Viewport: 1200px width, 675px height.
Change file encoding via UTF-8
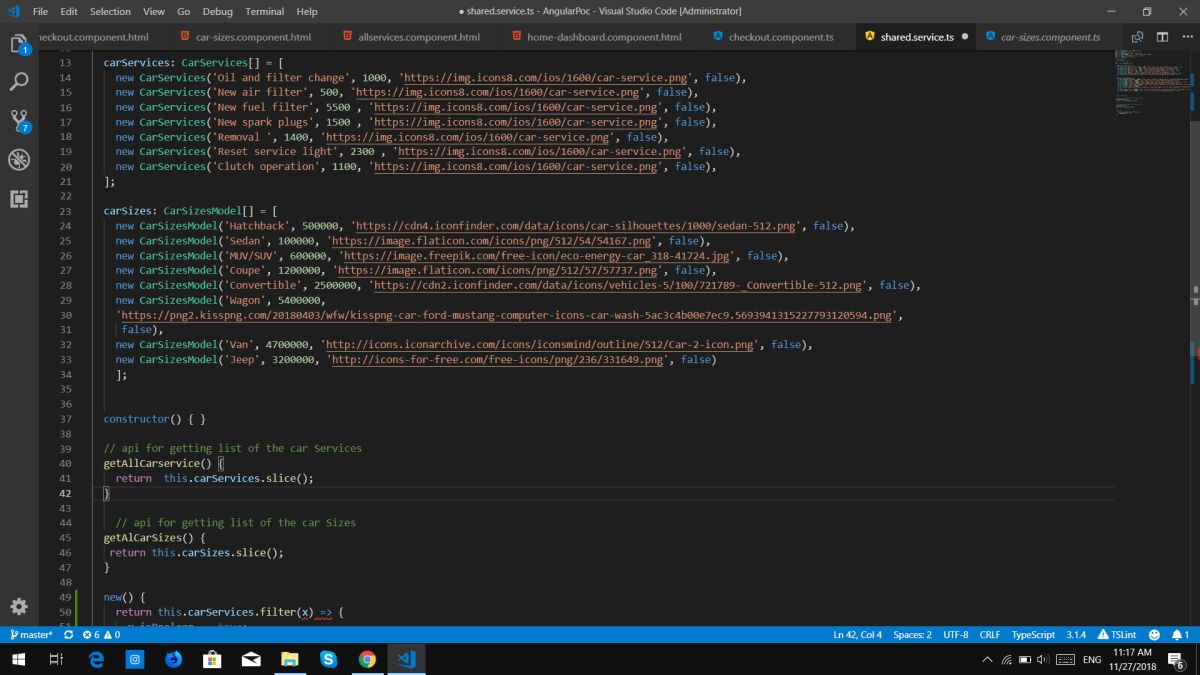[x=956, y=634]
